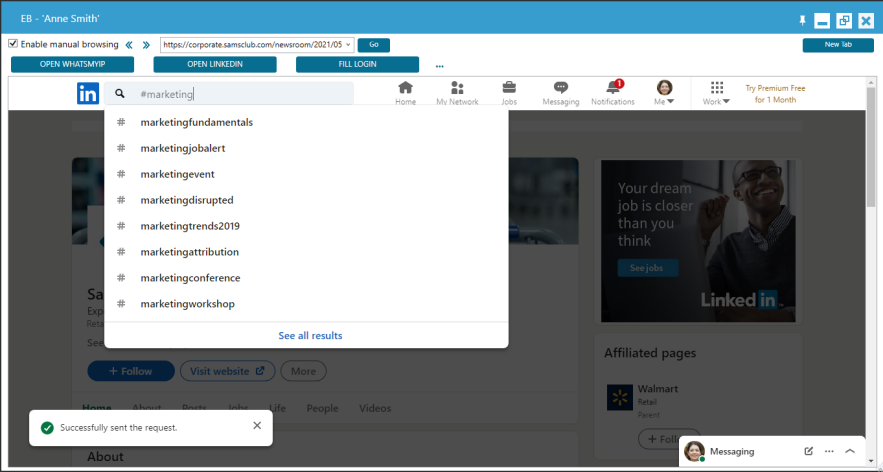Follow the company page
The width and height of the screenshot is (883, 472).
click(x=131, y=371)
